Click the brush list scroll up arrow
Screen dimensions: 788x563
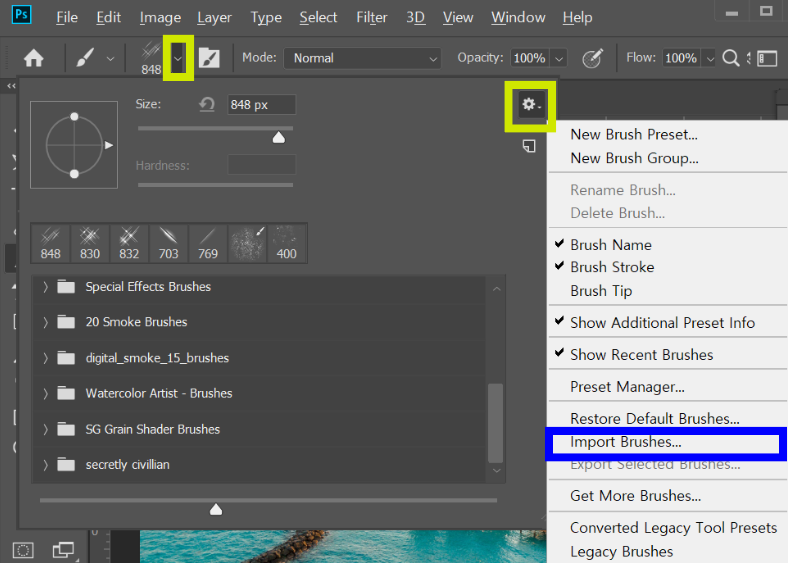(x=497, y=289)
